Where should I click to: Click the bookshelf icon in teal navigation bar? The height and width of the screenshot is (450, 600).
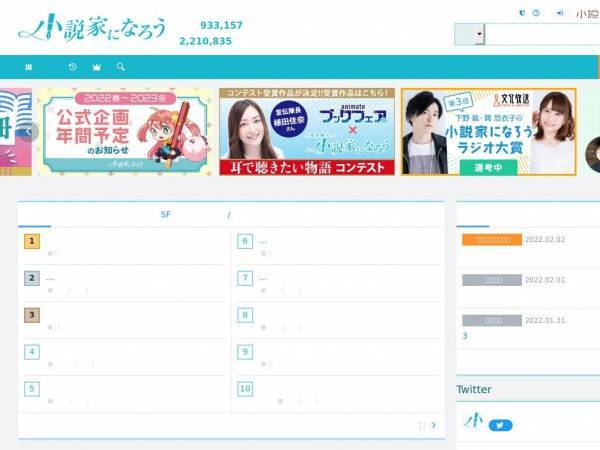[28, 67]
